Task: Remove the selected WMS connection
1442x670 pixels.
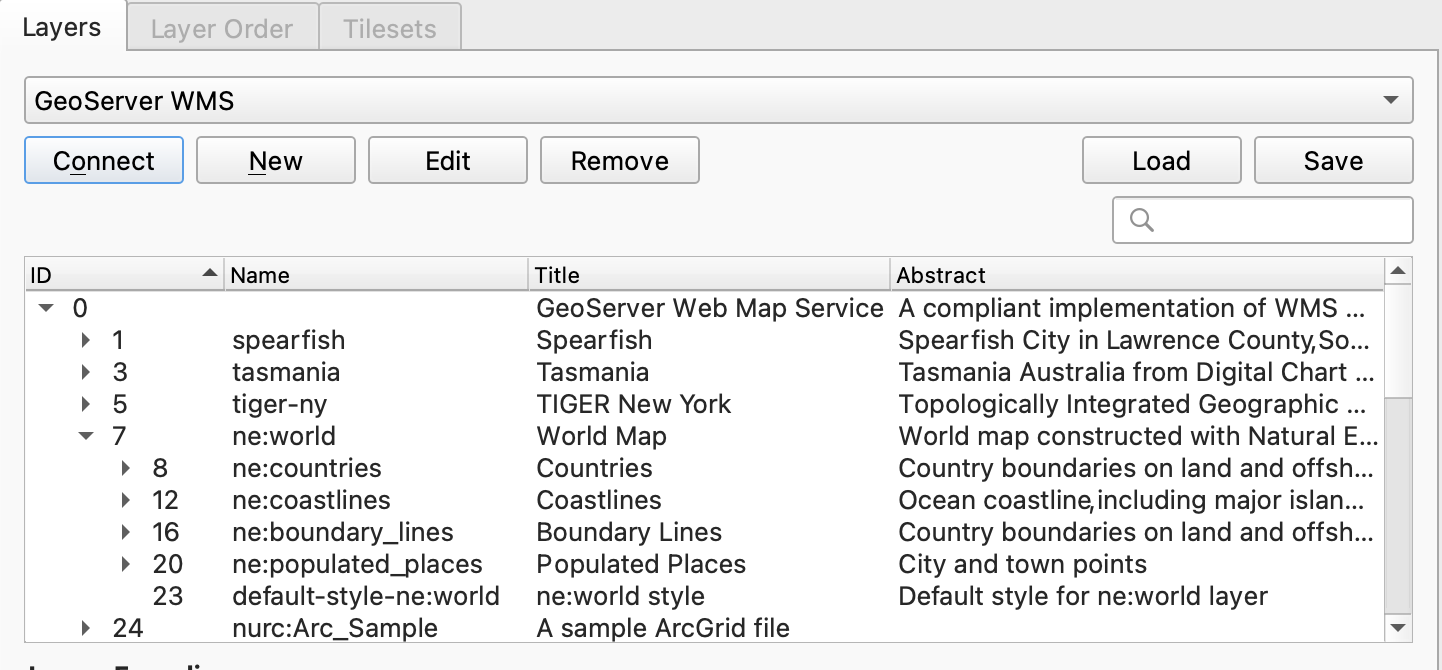Action: tap(619, 161)
